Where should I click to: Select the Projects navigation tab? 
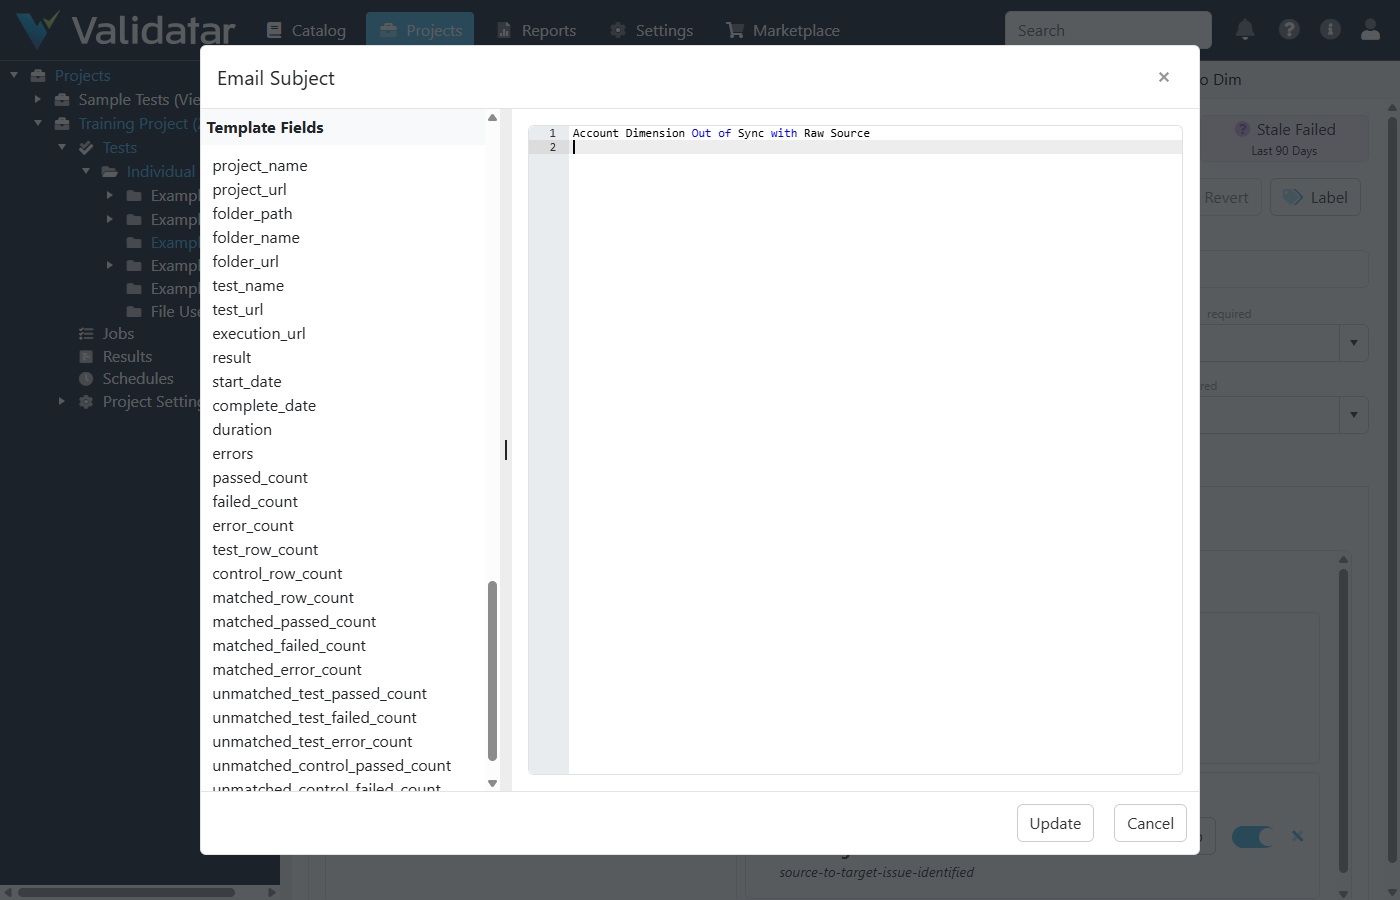click(420, 29)
